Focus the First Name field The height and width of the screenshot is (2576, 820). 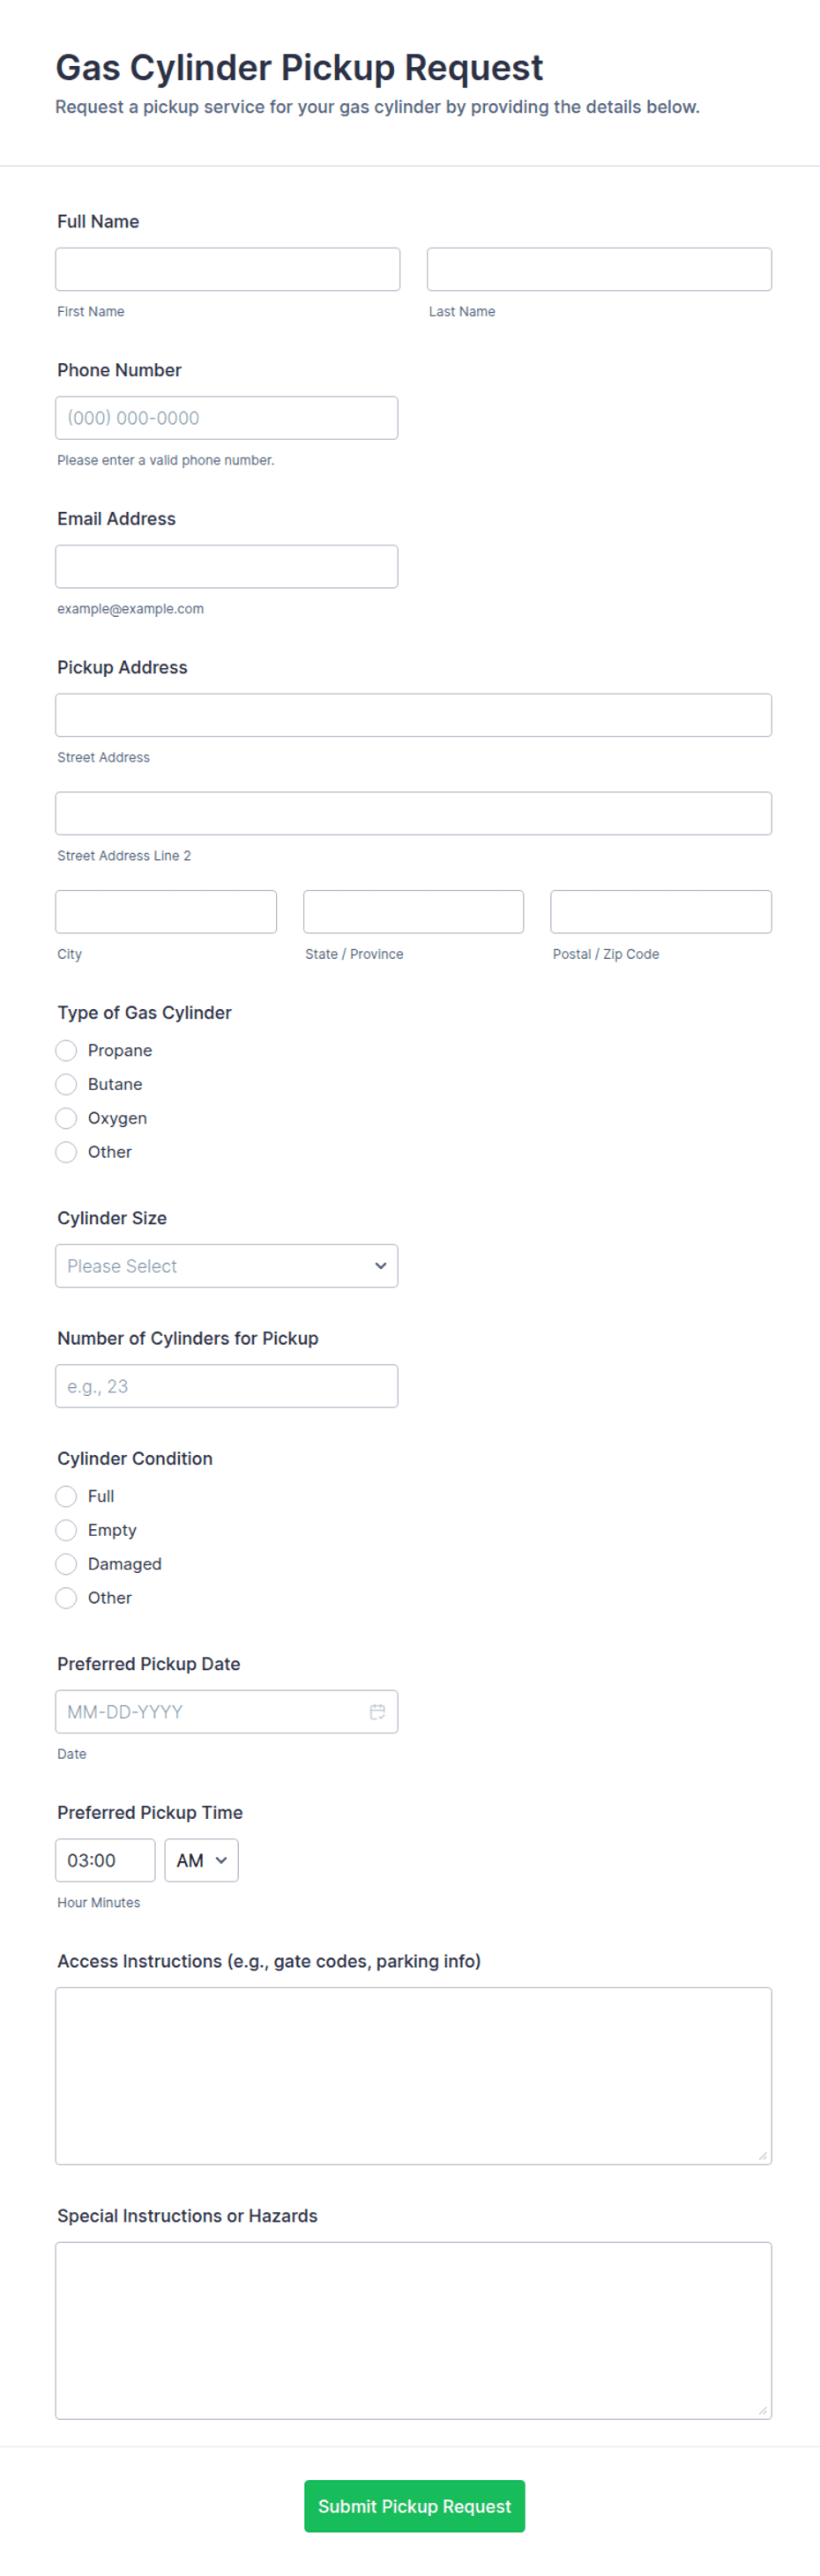227,269
